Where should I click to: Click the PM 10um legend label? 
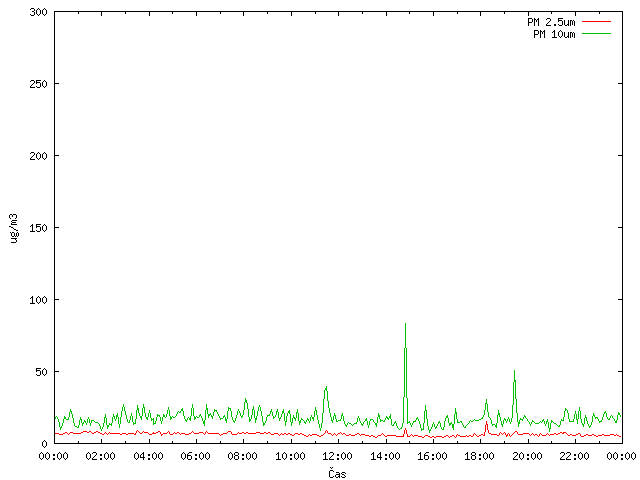(554, 34)
